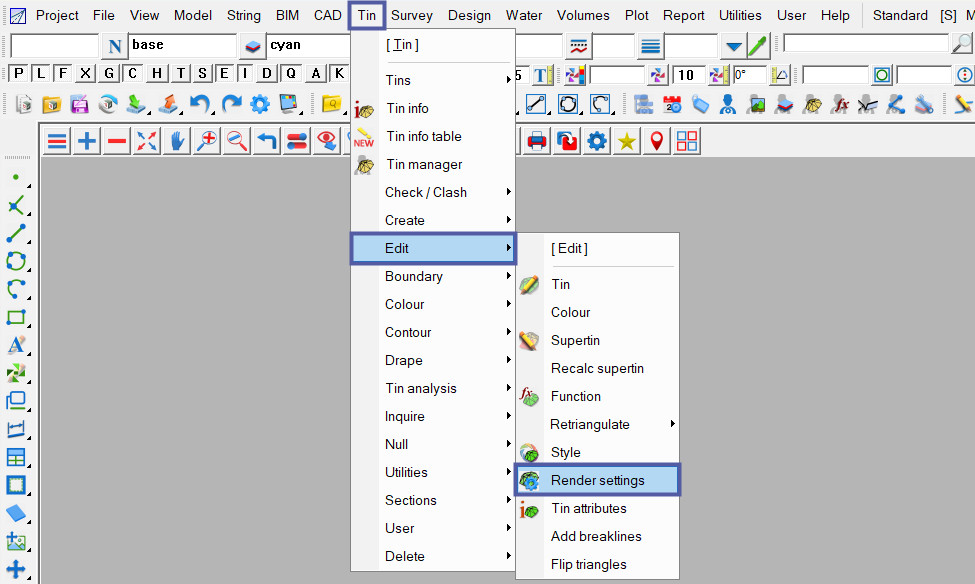Click the Render settings menu entry
This screenshot has height=584, width=975.
pos(597,480)
